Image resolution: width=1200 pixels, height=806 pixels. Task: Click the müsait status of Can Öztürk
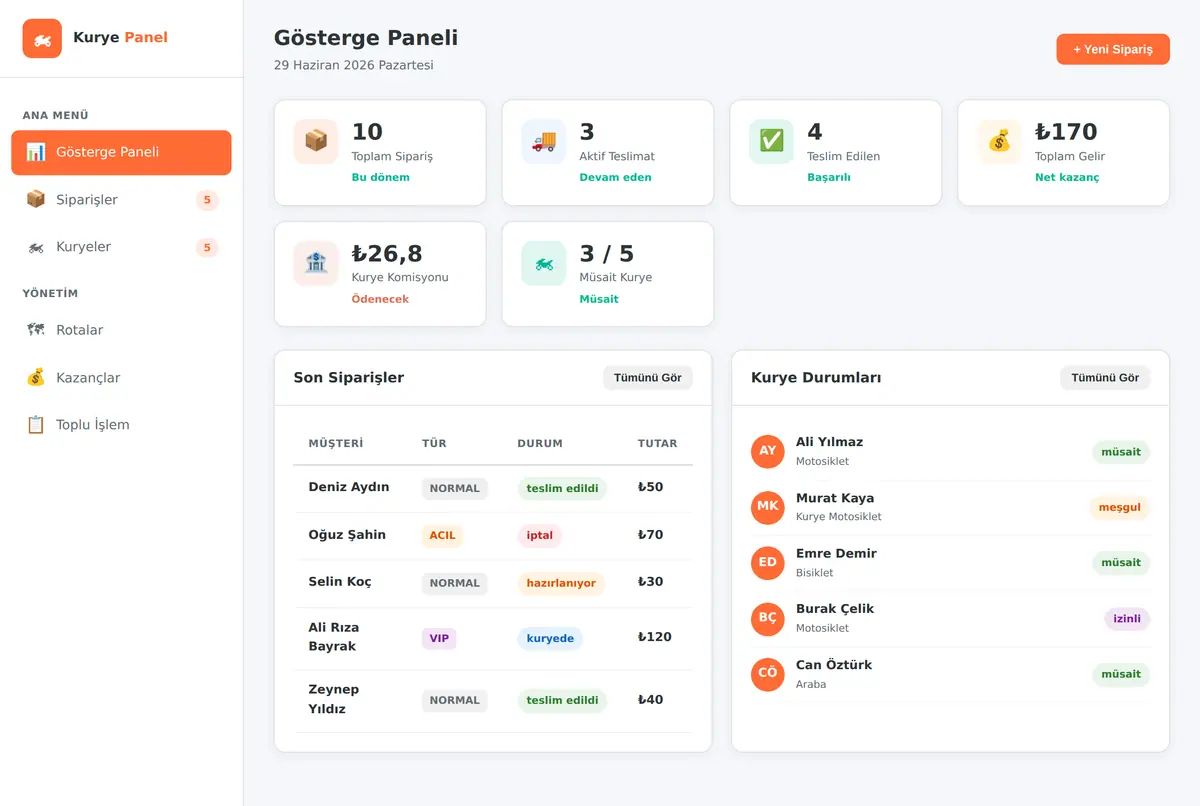pos(1121,674)
